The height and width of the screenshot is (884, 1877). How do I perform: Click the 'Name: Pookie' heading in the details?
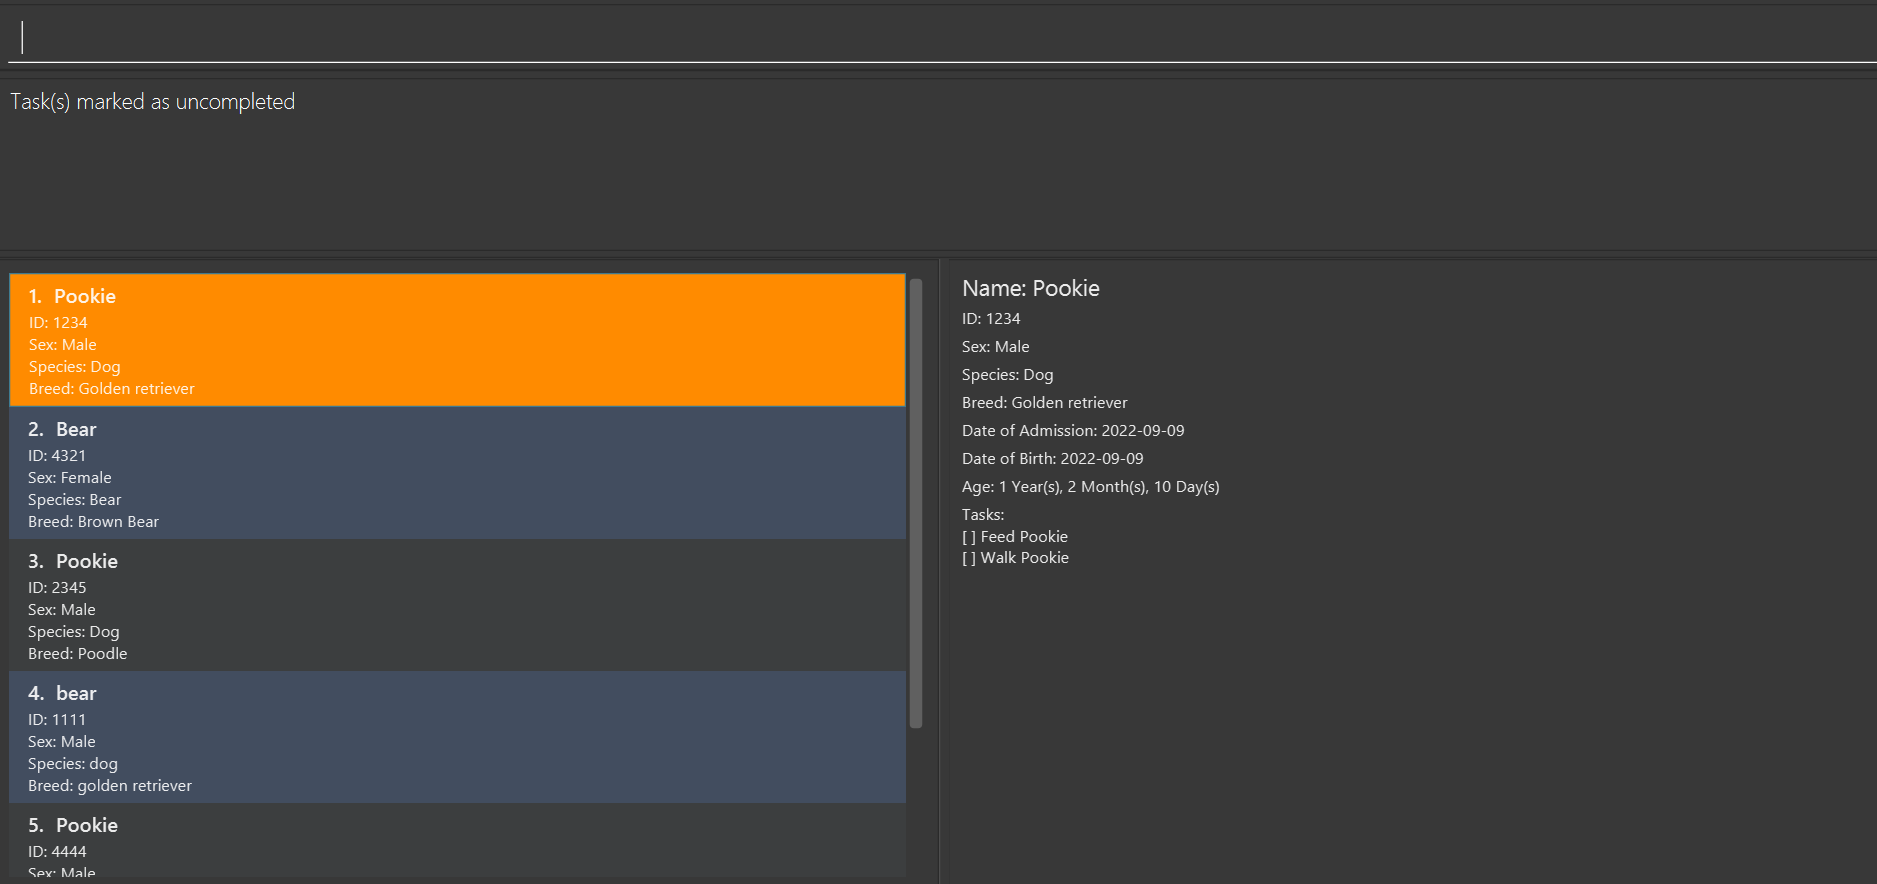tap(1031, 289)
